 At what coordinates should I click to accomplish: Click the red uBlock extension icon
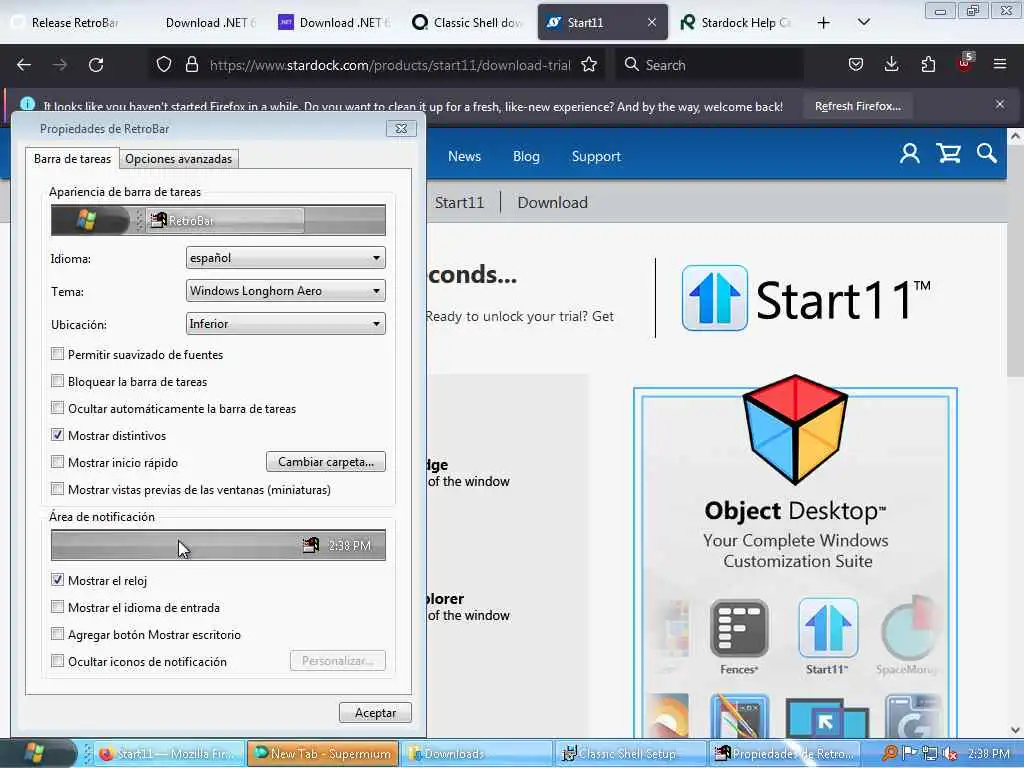tap(965, 63)
